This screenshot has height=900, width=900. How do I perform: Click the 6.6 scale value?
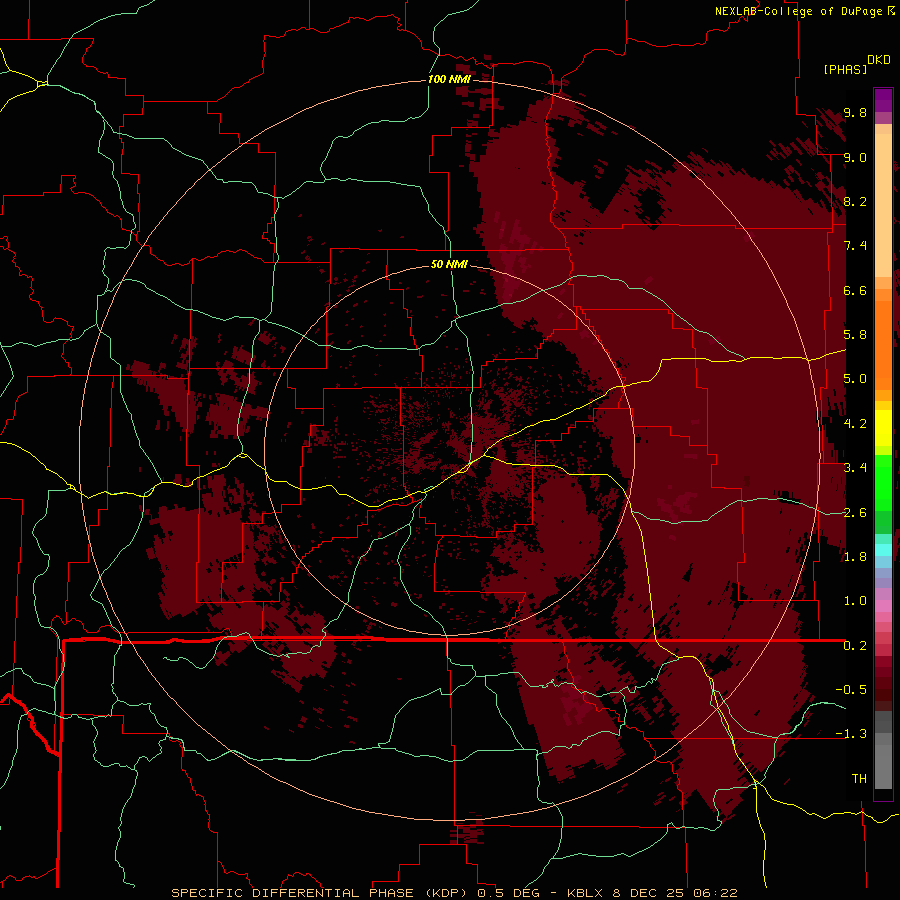pos(855,290)
